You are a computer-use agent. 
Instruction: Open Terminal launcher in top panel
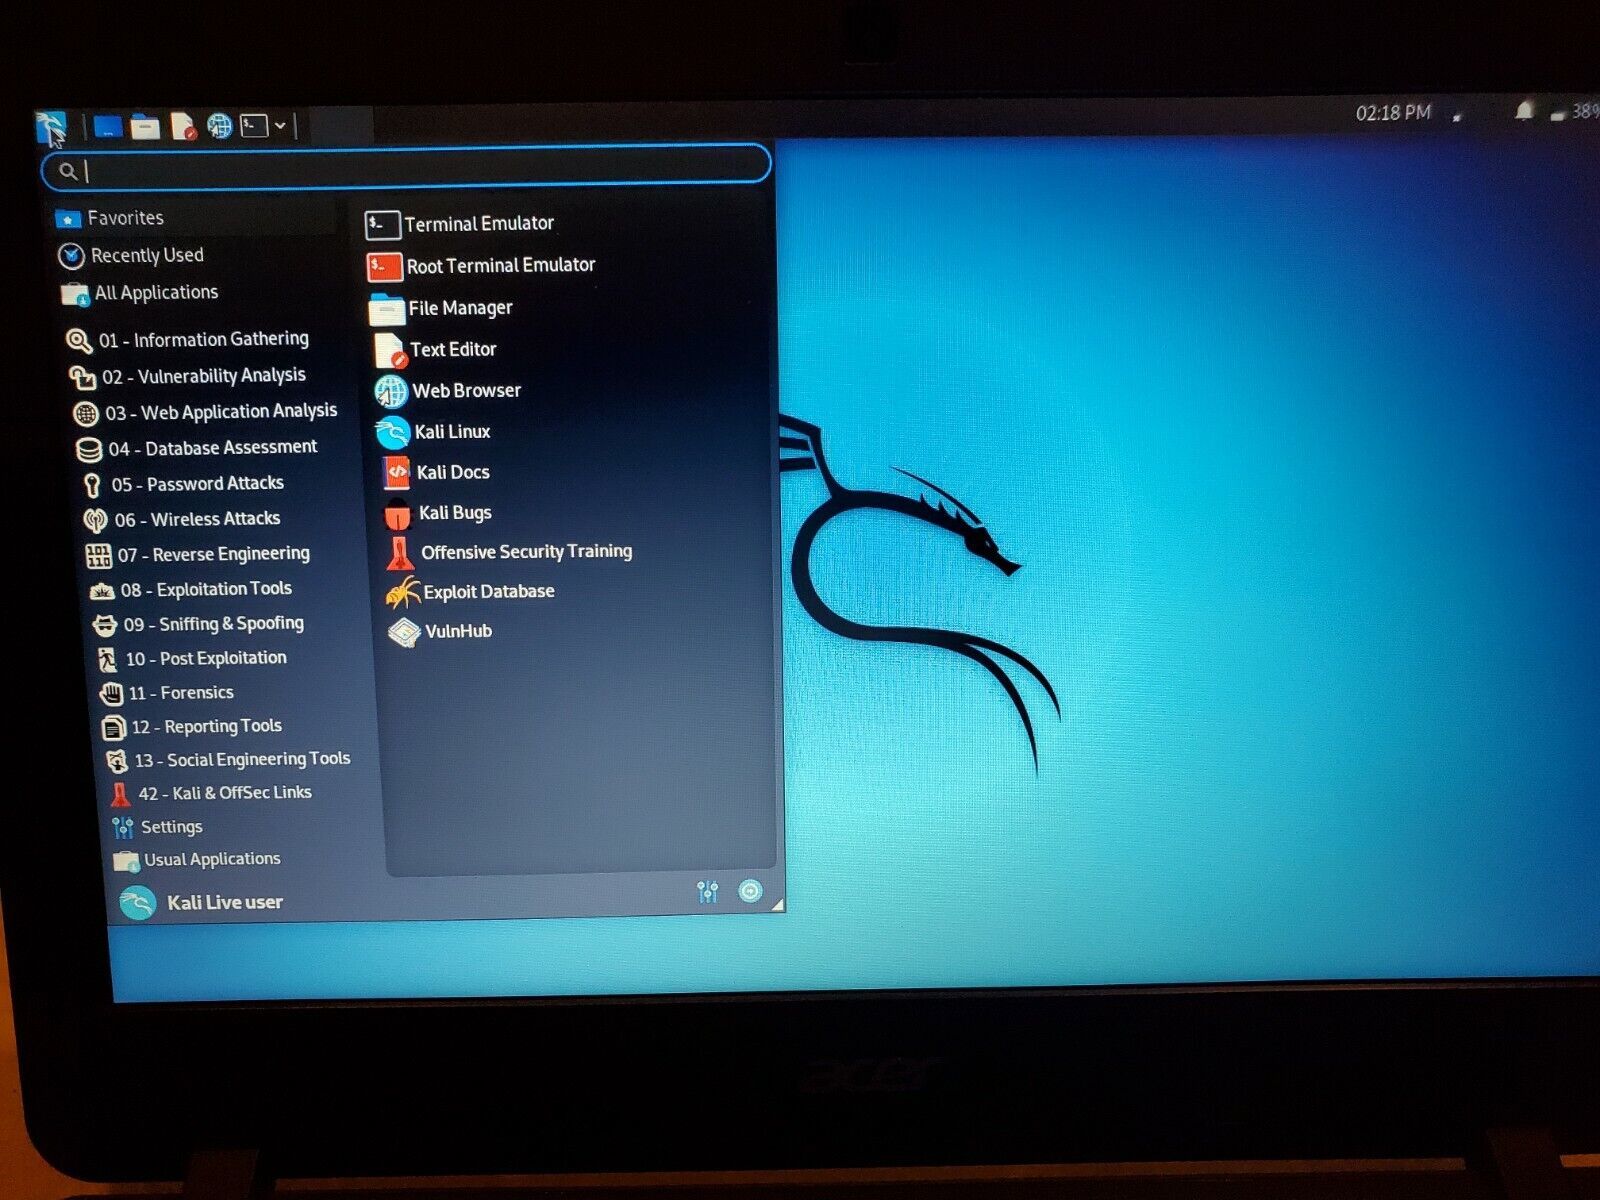[254, 126]
